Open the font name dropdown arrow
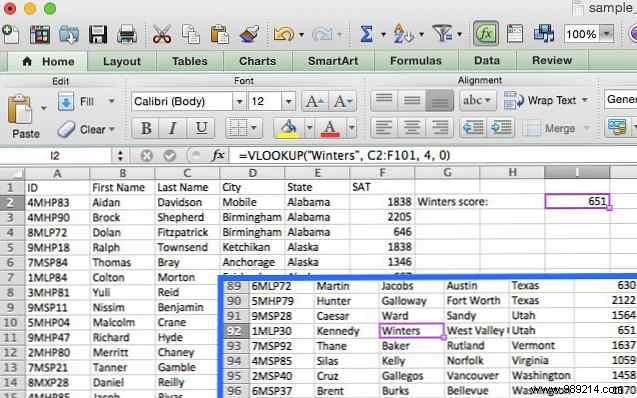Image resolution: width=637 pixels, height=398 pixels. (239, 101)
